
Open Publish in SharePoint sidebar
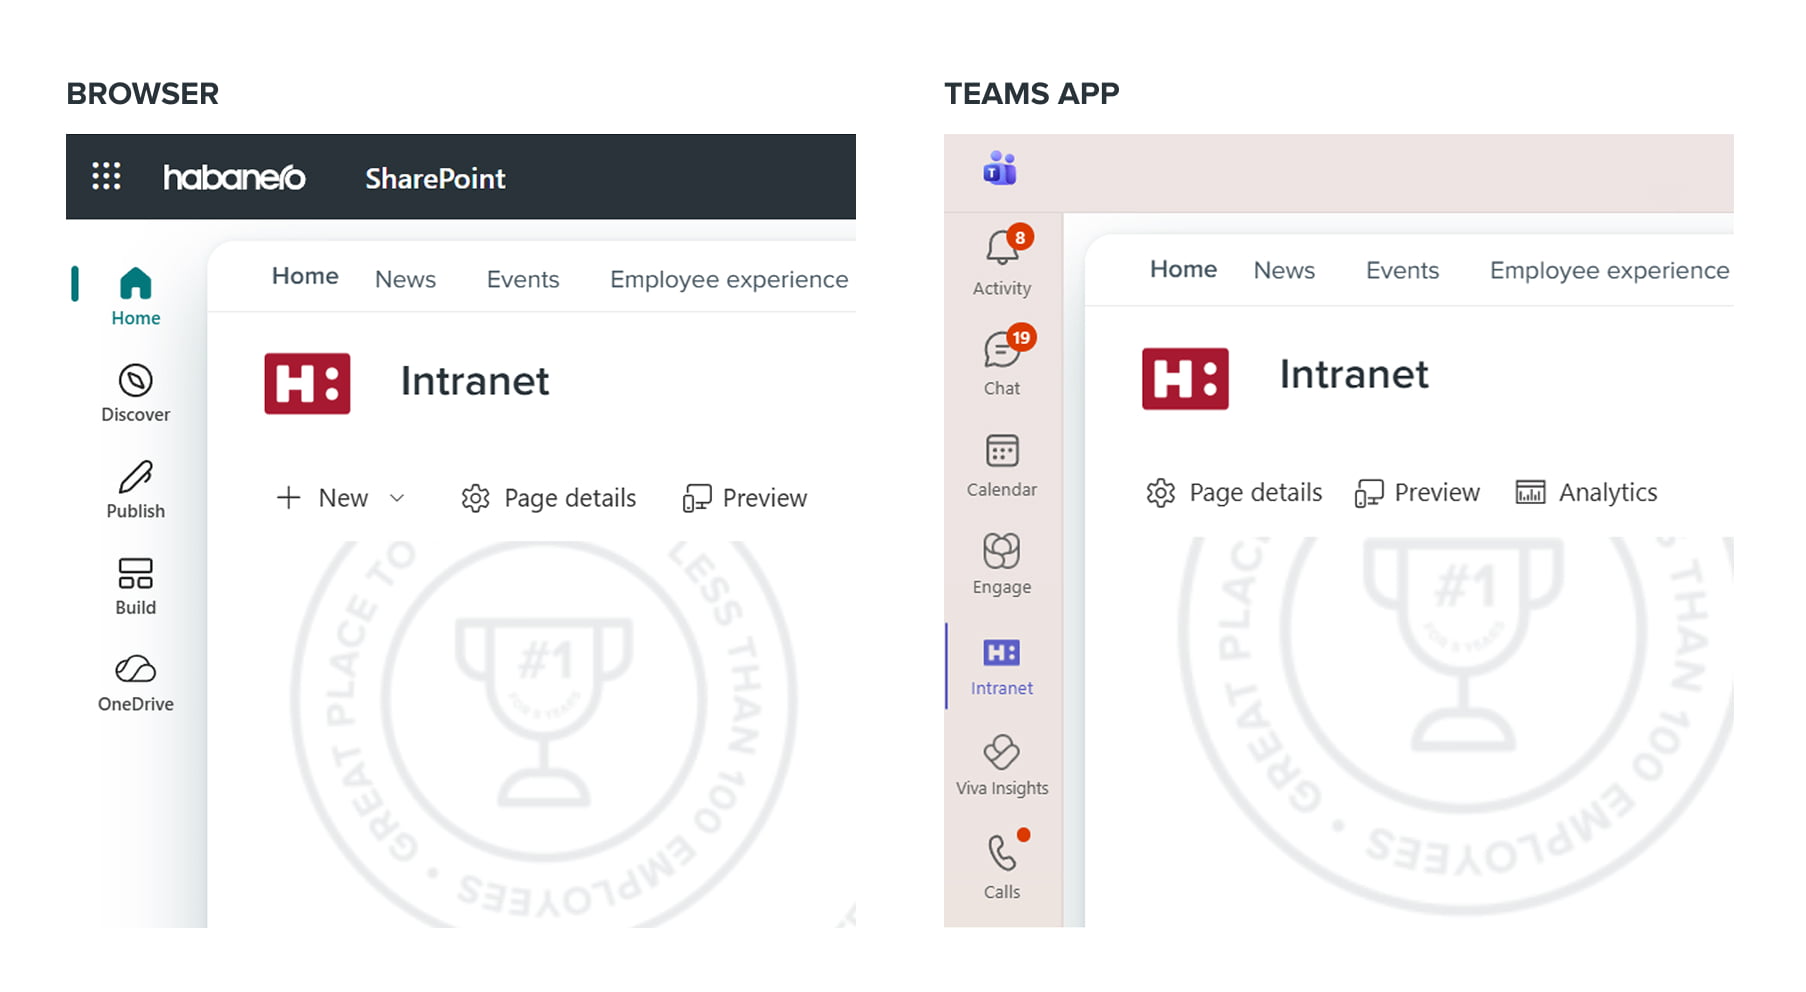click(x=135, y=490)
